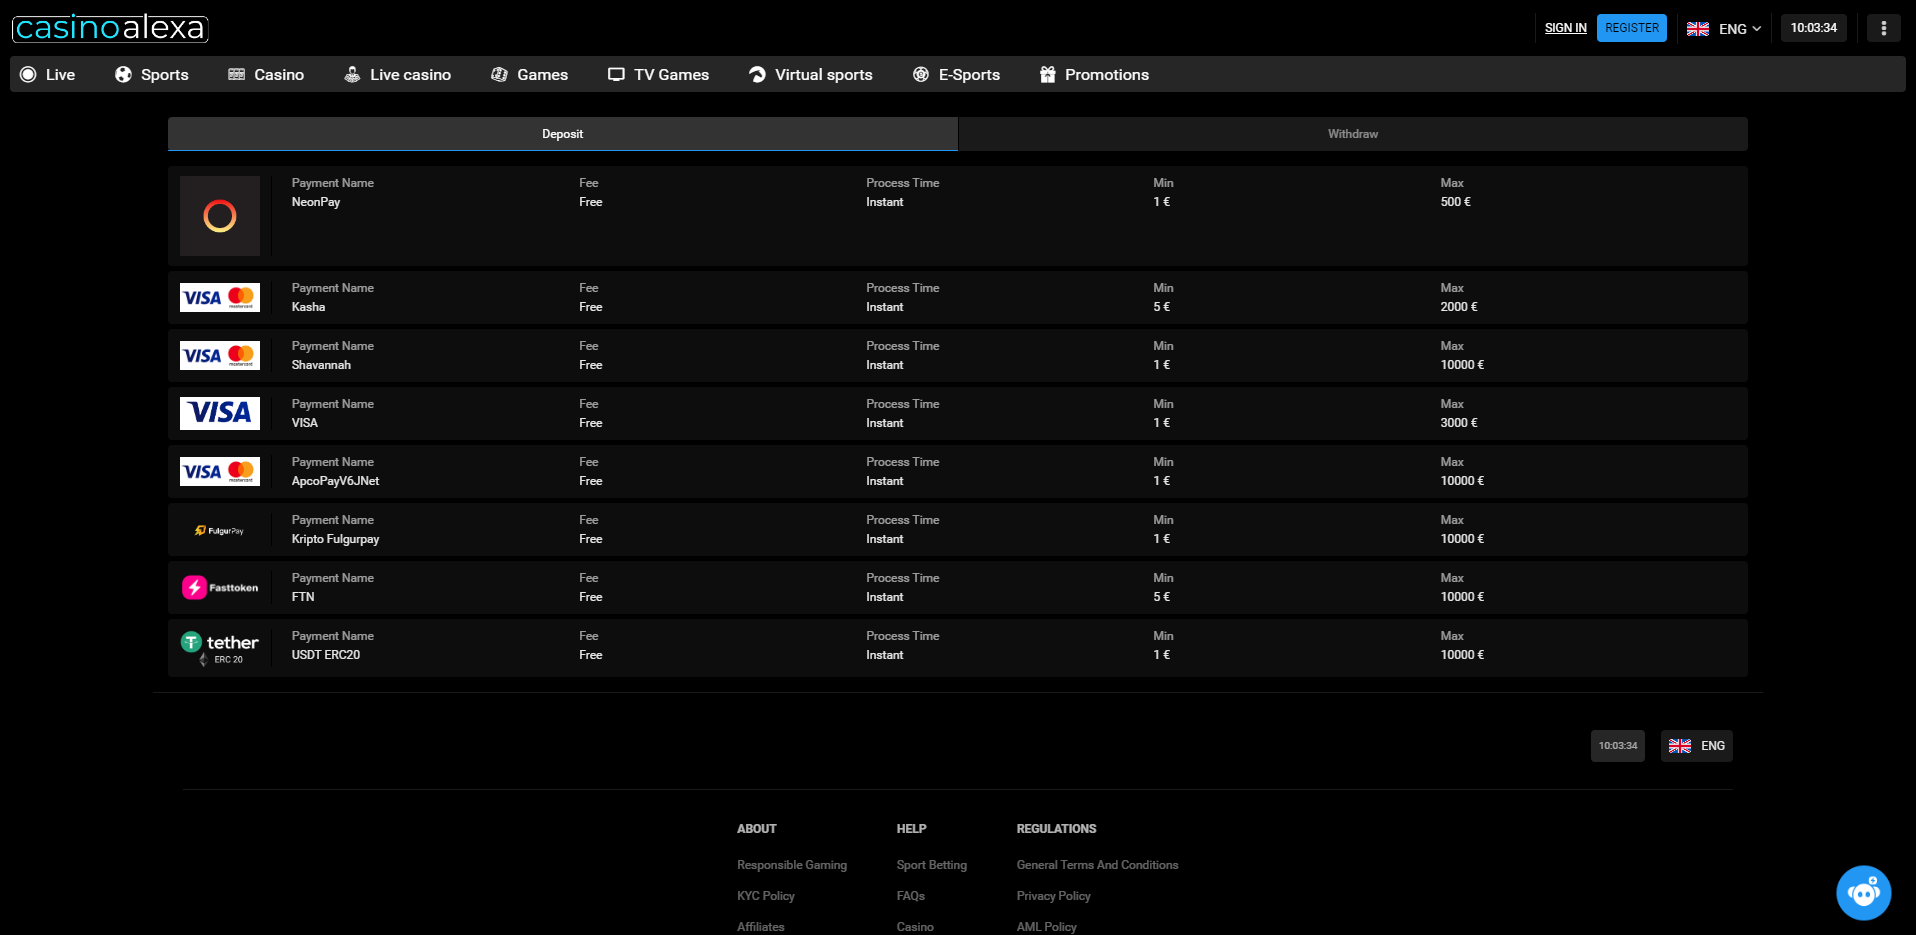Select the Deposit tab
The image size is (1916, 935).
click(562, 134)
